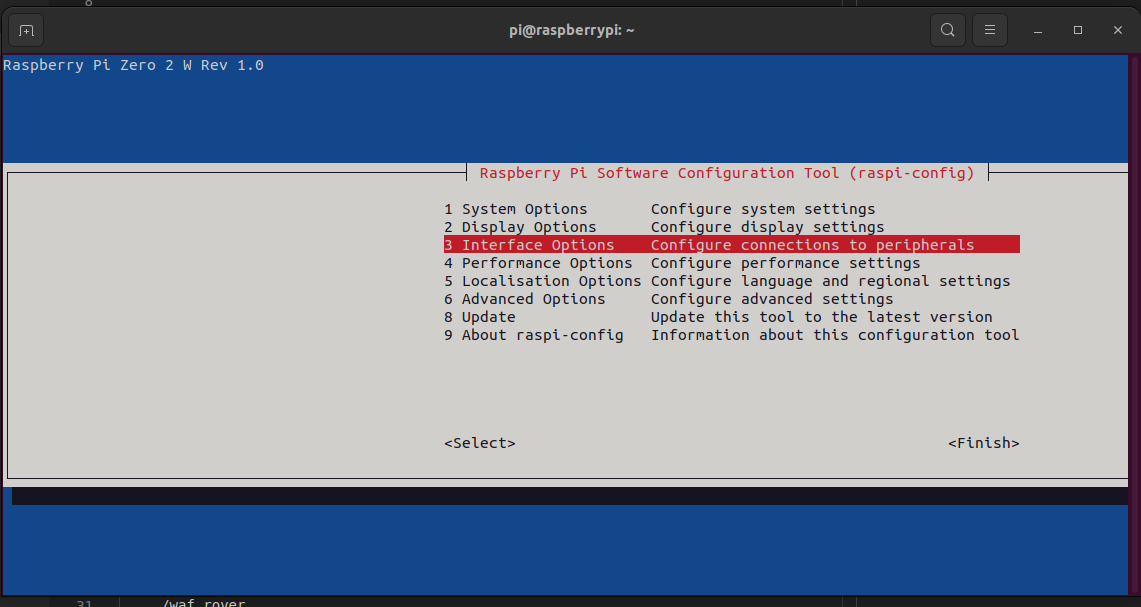Click the terminal vertical scrollbar
This screenshot has width=1141, height=607.
pyautogui.click(x=1134, y=325)
